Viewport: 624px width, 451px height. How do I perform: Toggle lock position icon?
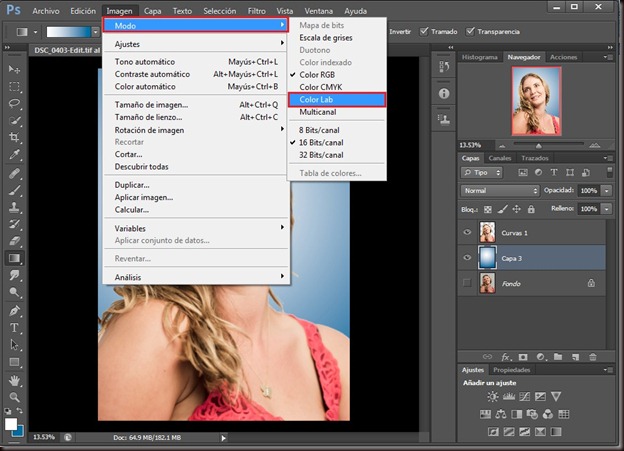click(517, 209)
